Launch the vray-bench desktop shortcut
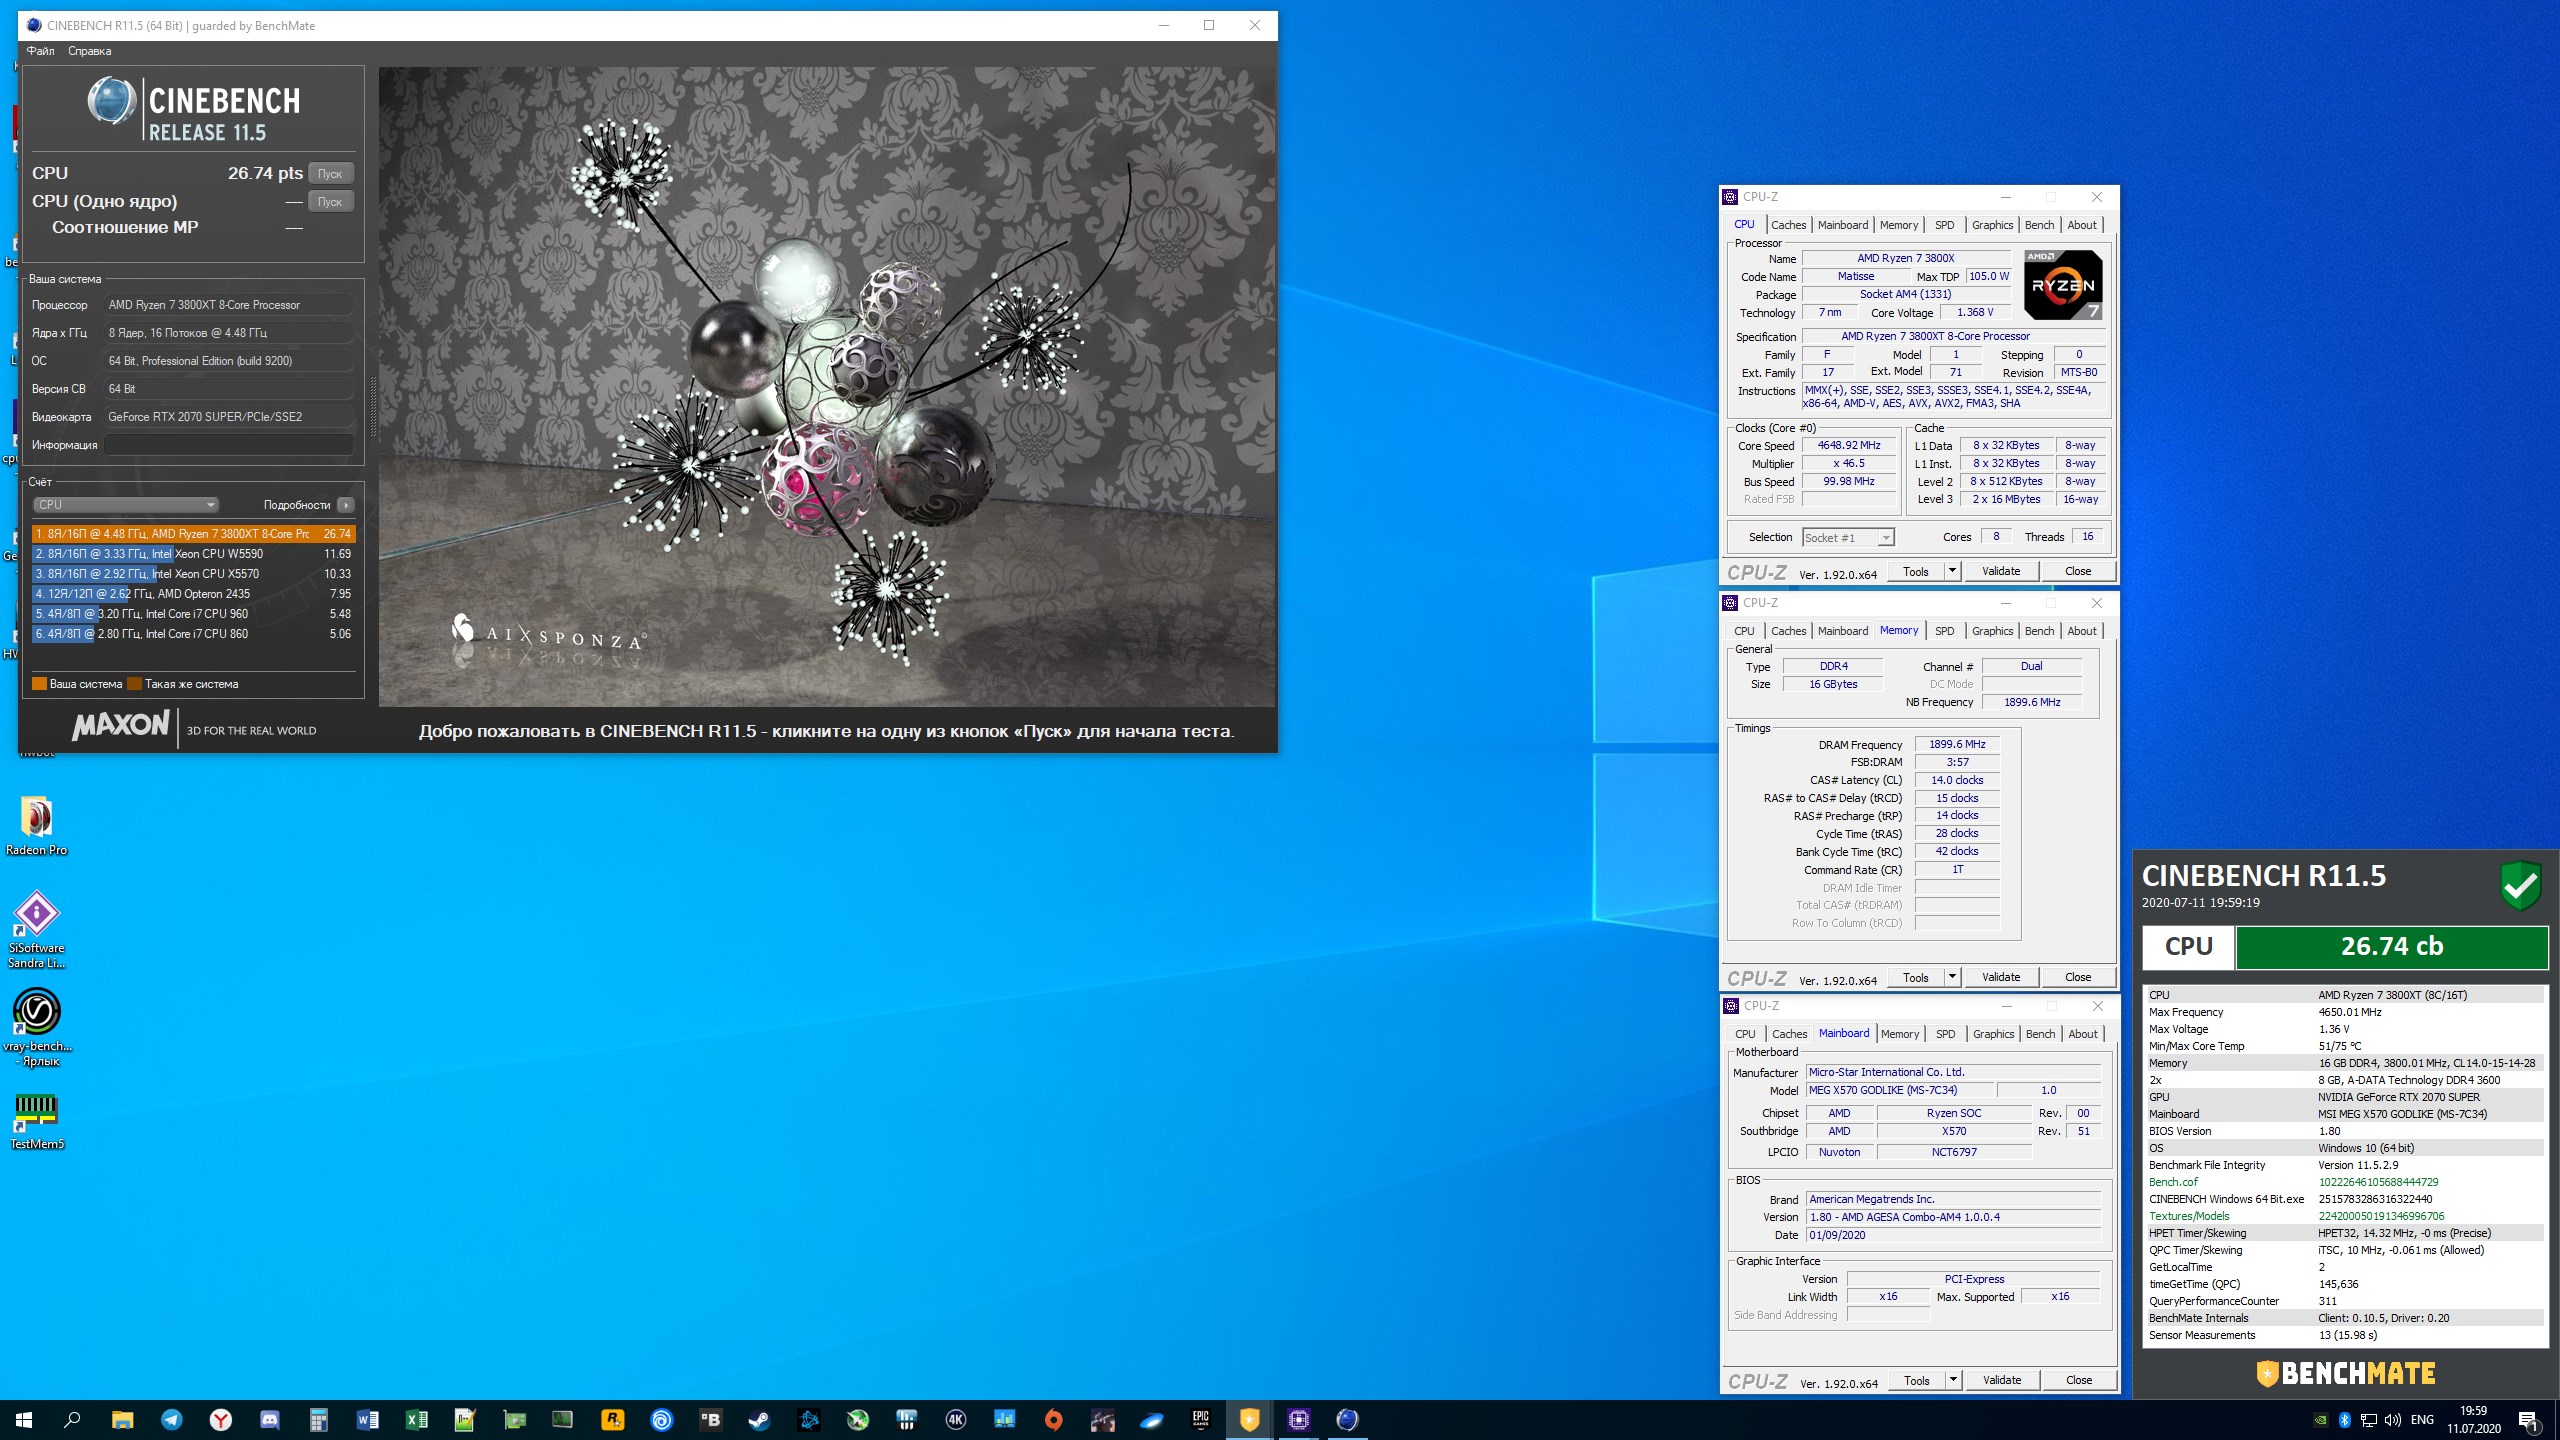The width and height of the screenshot is (2560, 1440). [37, 1027]
